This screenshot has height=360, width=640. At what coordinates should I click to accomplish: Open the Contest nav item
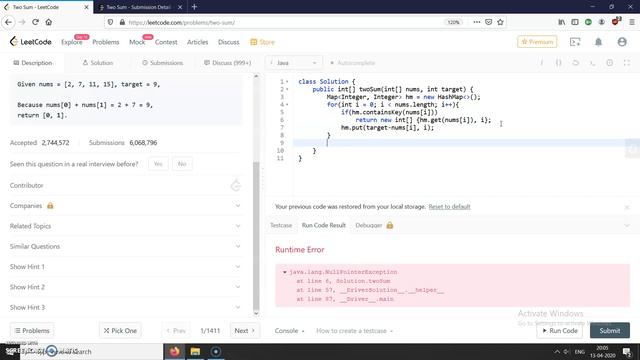(x=166, y=42)
